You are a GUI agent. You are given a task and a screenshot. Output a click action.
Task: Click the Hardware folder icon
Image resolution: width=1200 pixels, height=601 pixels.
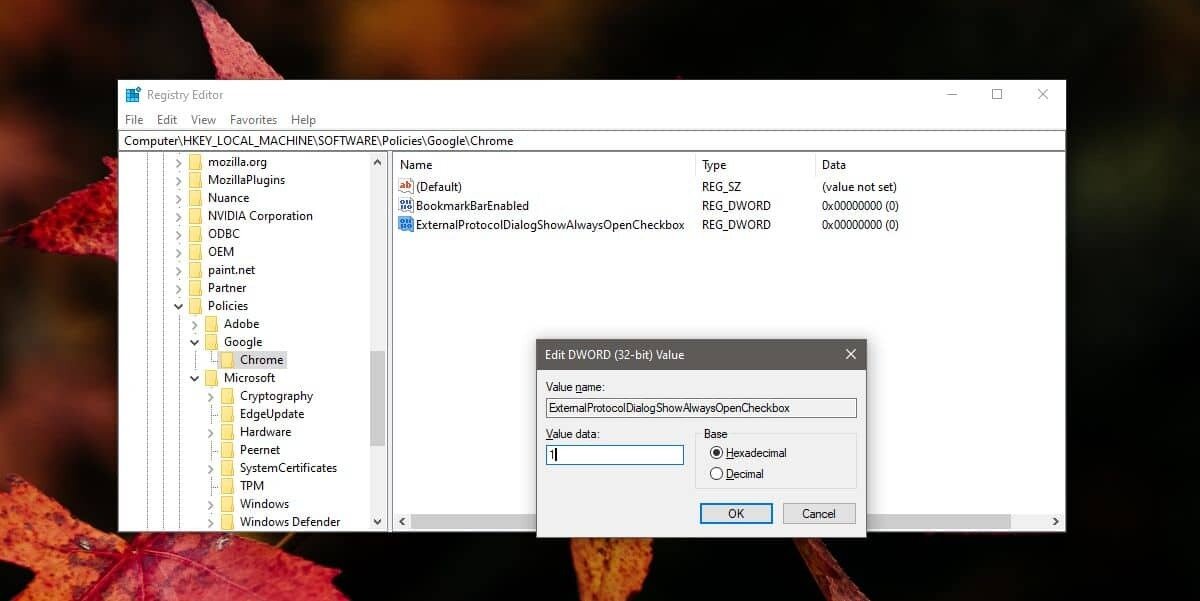pos(228,432)
